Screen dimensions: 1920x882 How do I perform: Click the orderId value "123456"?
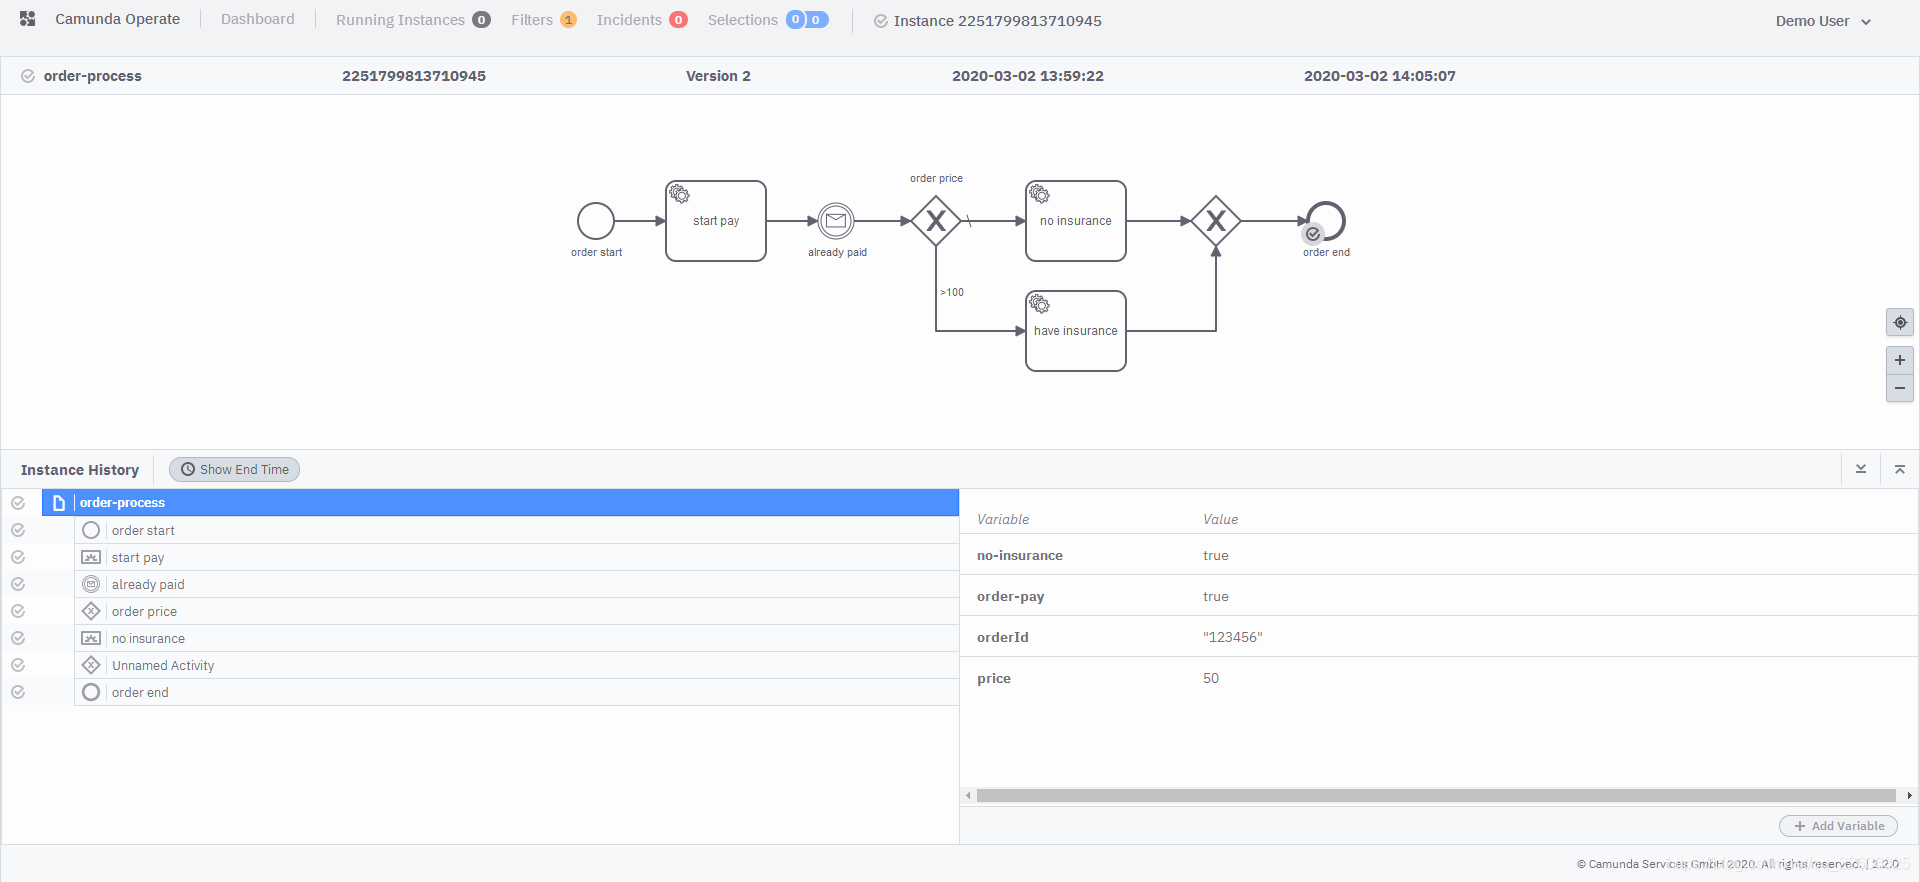coord(1232,637)
